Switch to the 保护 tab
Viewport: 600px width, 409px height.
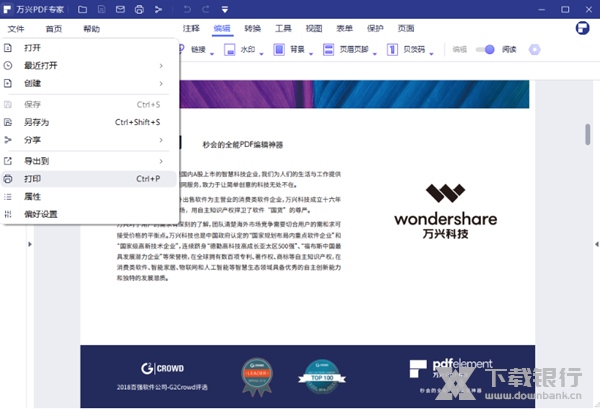tap(375, 28)
